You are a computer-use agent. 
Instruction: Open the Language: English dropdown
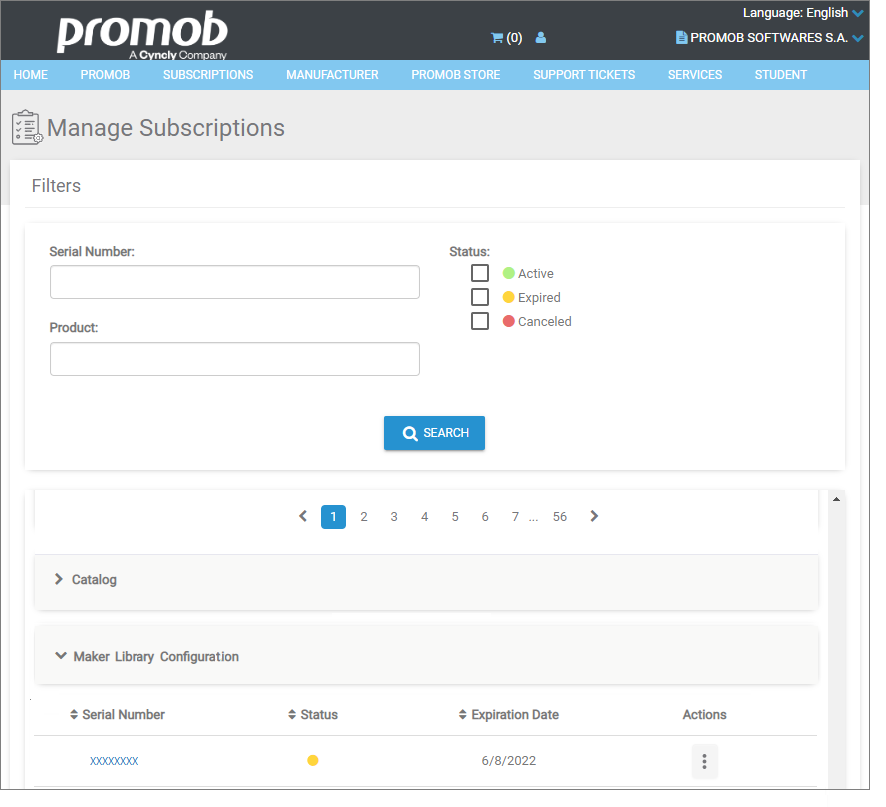(x=803, y=12)
